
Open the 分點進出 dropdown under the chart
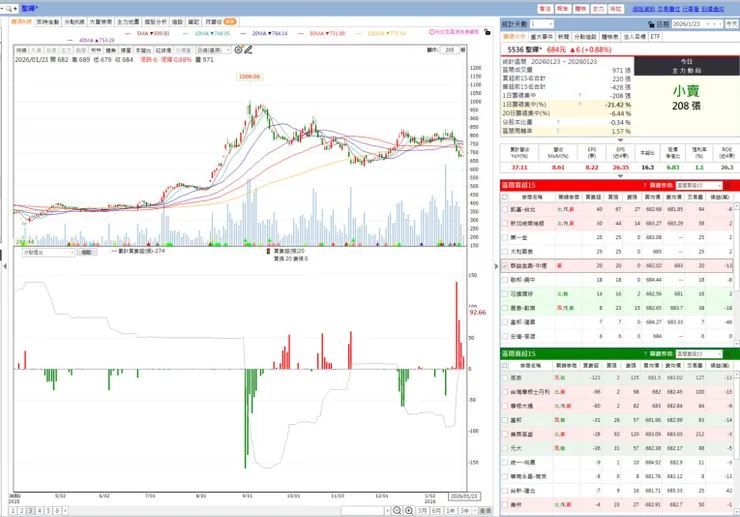pos(49,253)
